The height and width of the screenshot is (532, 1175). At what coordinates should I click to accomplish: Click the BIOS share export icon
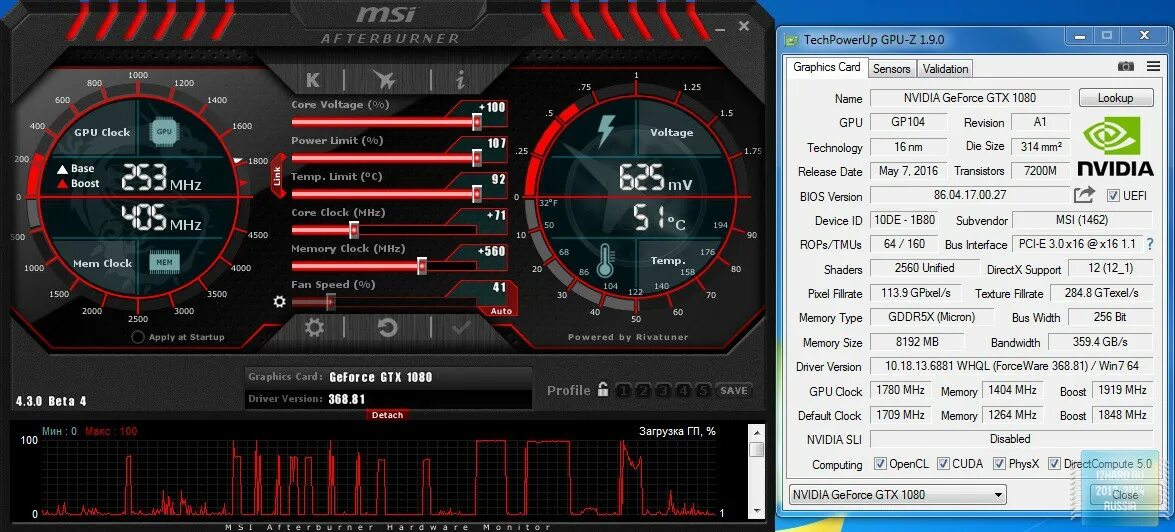click(x=1084, y=196)
